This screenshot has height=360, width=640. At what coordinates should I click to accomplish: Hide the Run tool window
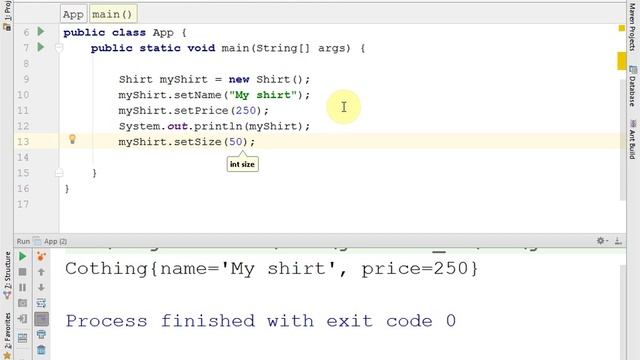(618, 241)
